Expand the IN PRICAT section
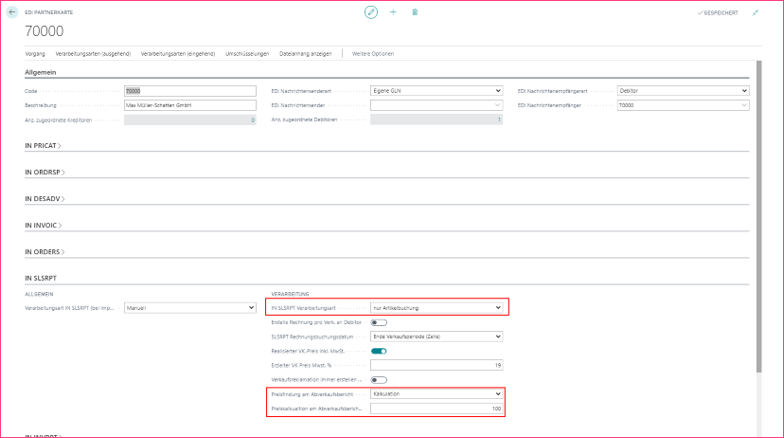The image size is (784, 438). pos(43,145)
